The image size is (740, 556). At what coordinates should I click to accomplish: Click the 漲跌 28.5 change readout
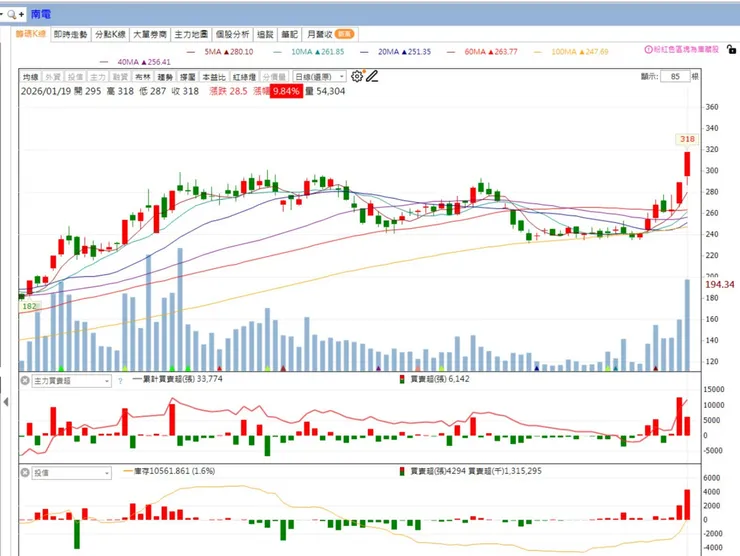pos(228,91)
